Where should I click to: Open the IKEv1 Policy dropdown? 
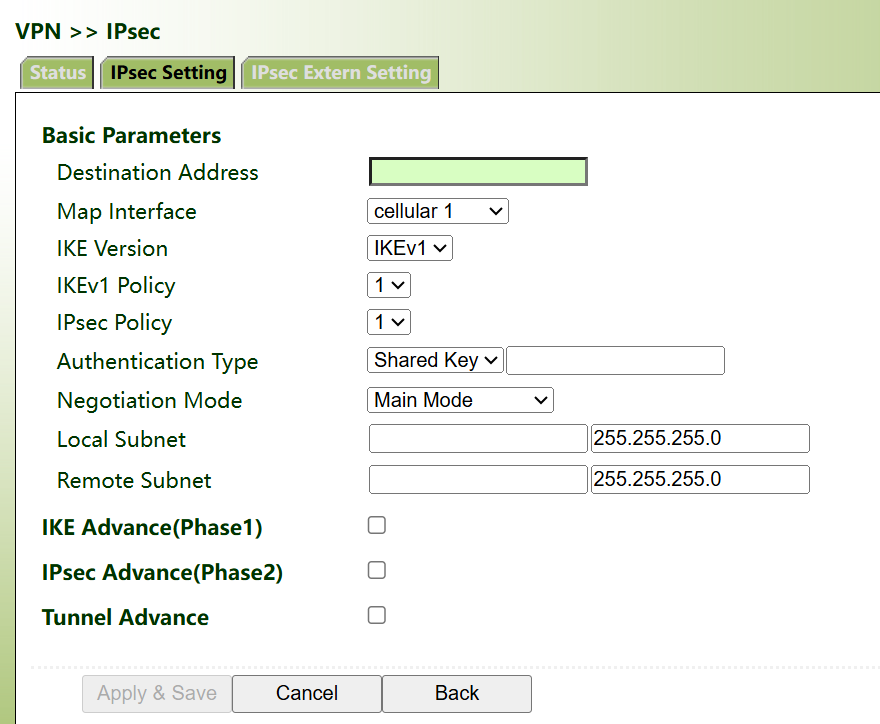pos(389,285)
